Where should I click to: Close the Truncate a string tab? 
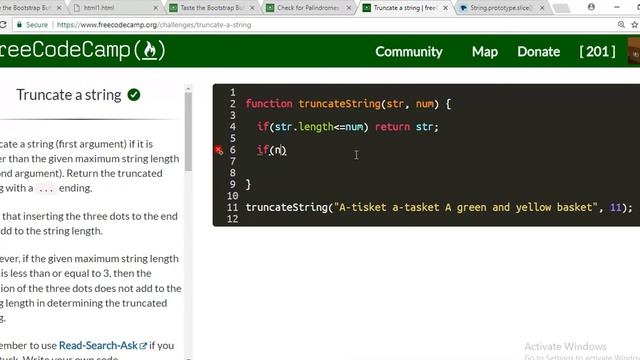point(445,8)
